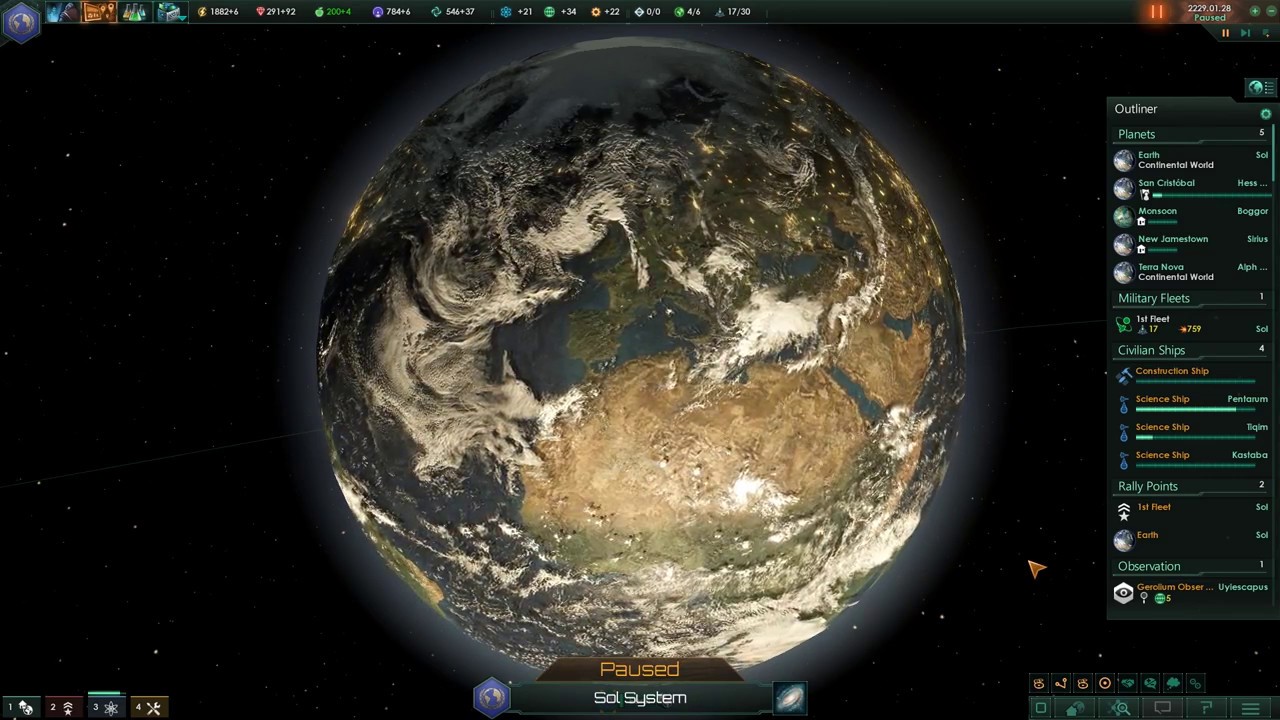Toggle the large orange pause indicator
1280x720 pixels.
pyautogui.click(x=1156, y=12)
